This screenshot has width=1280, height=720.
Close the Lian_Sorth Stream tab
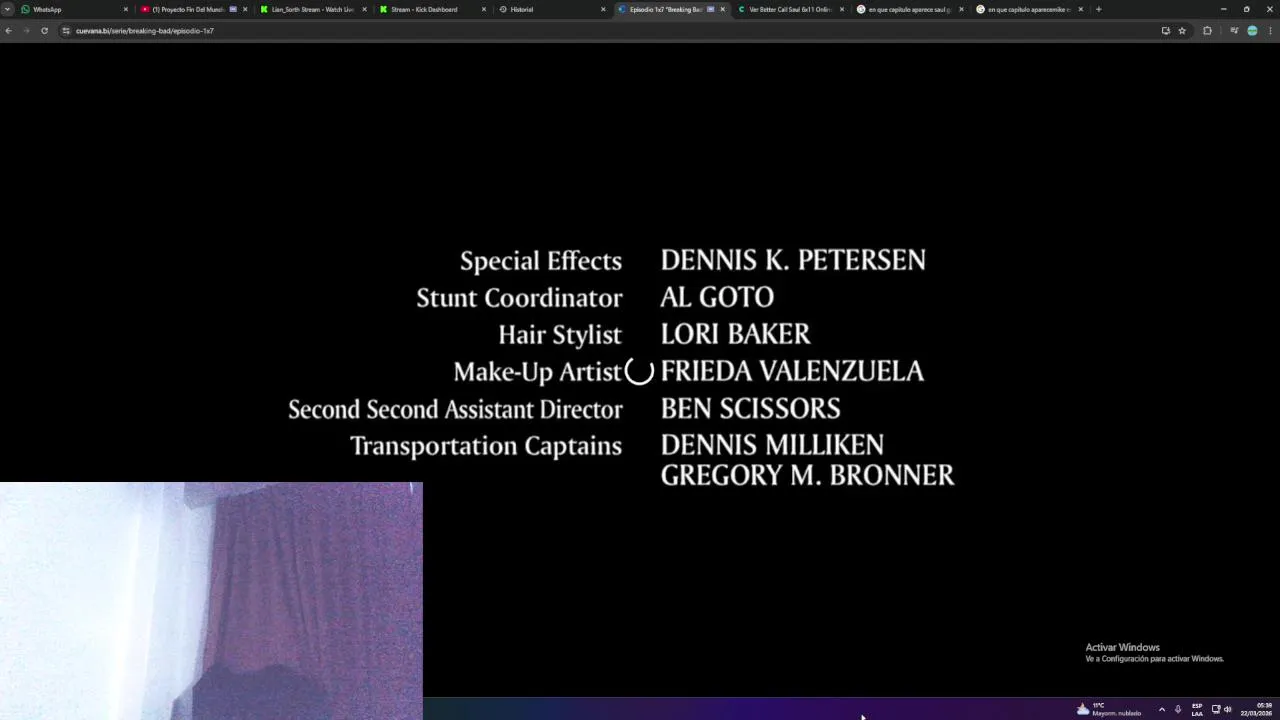click(x=364, y=9)
